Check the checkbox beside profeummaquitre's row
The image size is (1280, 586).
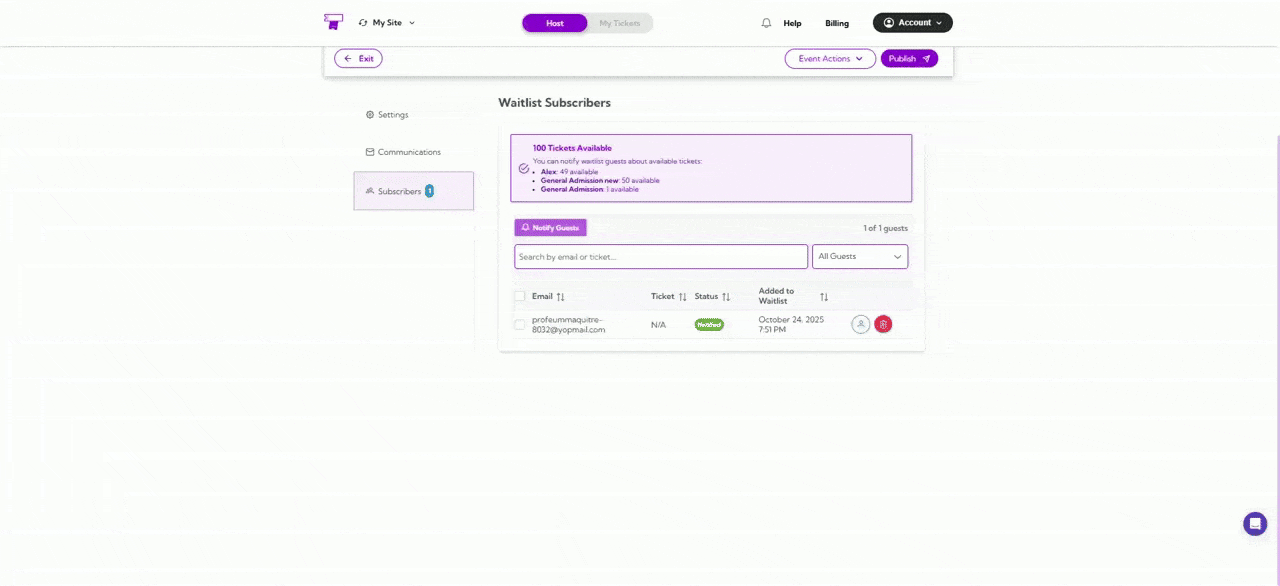click(x=520, y=324)
